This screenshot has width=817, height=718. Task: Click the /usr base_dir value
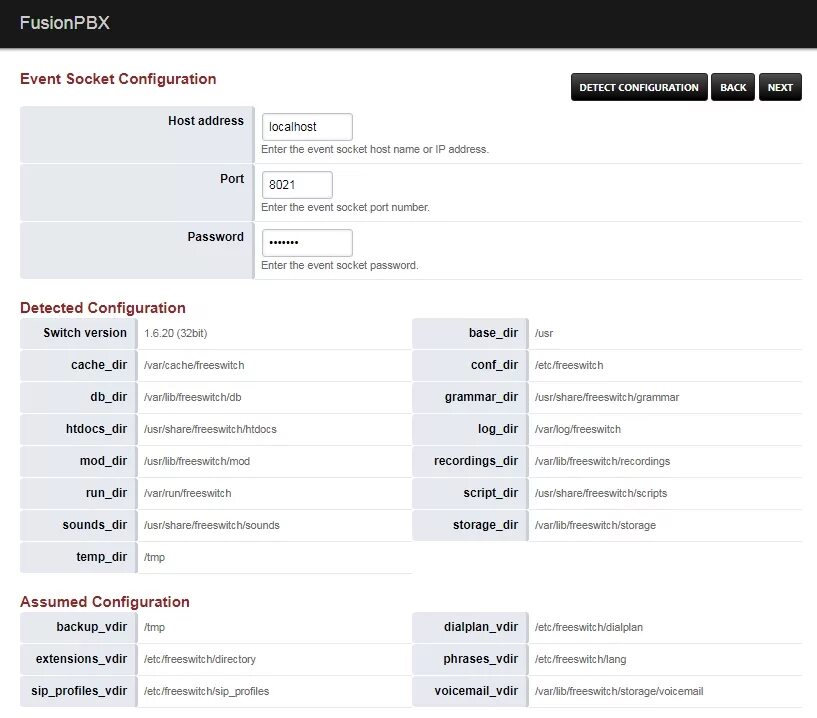coord(544,333)
